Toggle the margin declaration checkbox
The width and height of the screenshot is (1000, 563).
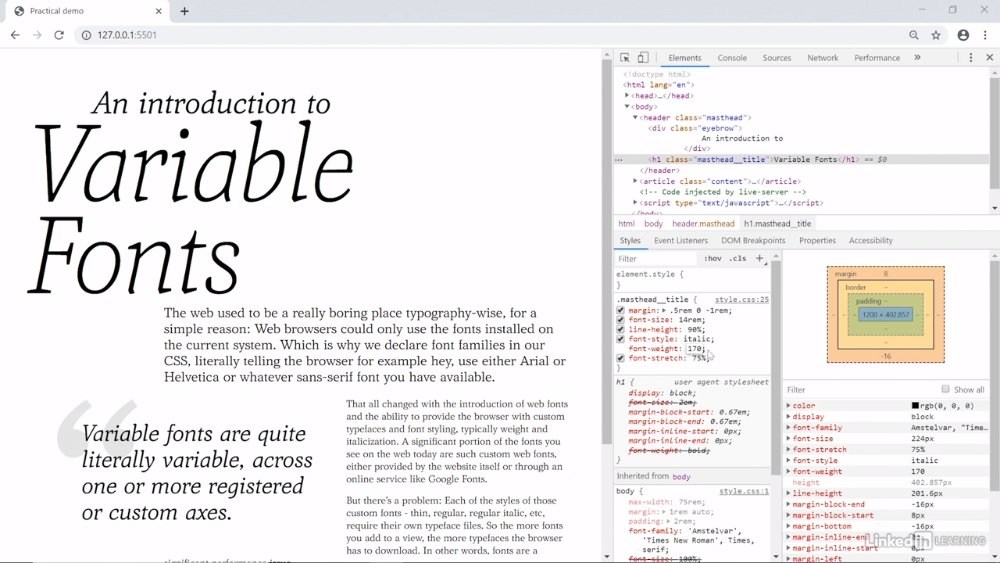(621, 311)
